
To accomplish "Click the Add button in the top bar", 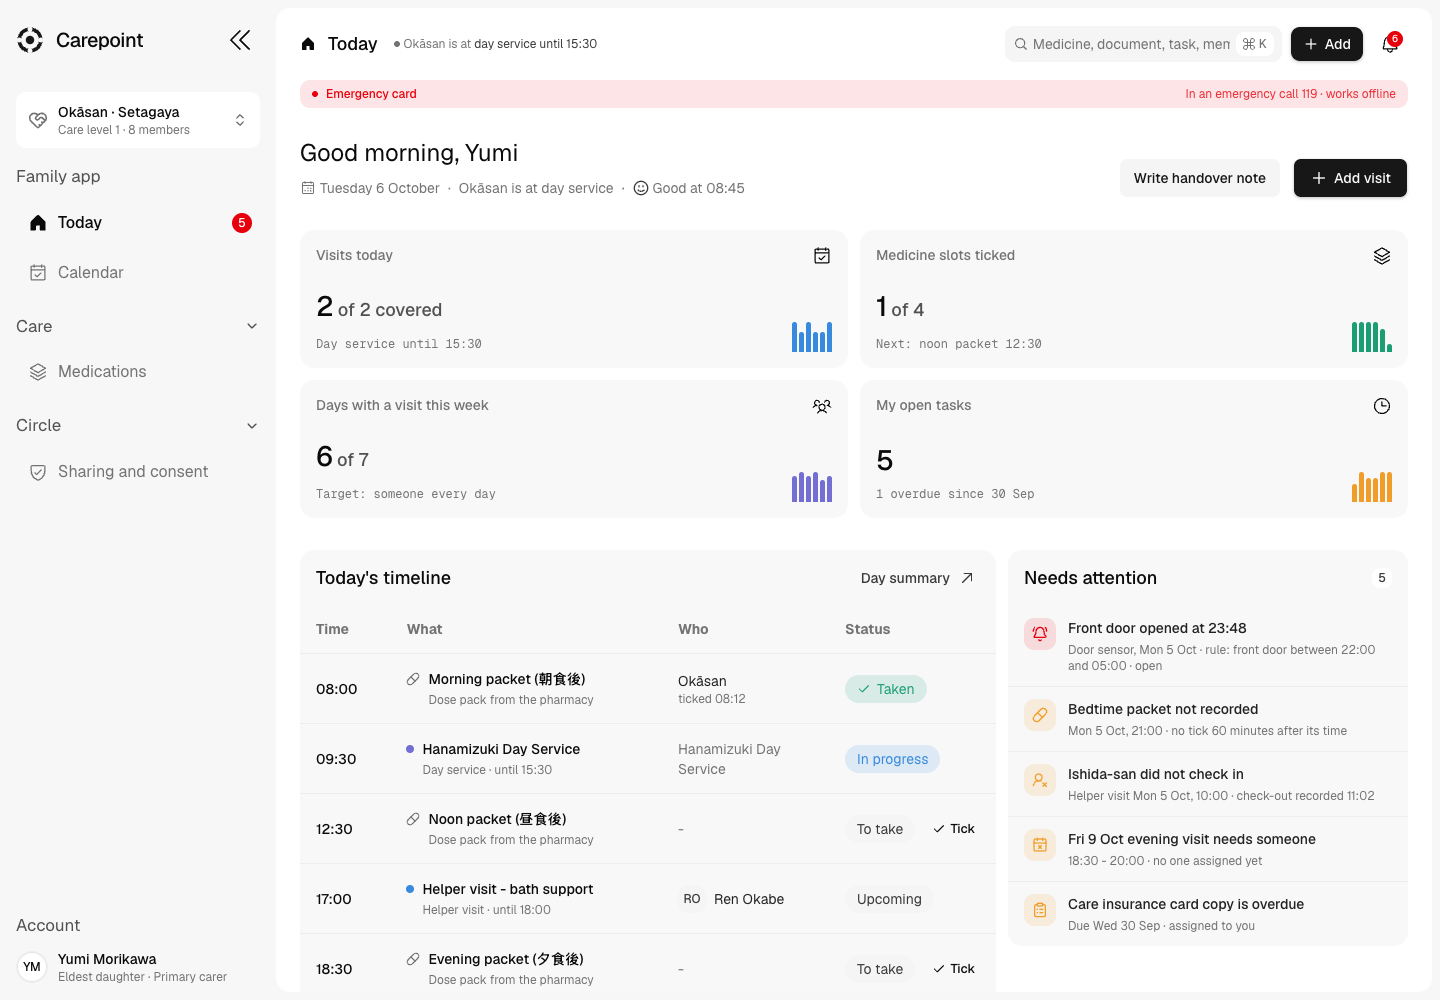I will point(1327,44).
